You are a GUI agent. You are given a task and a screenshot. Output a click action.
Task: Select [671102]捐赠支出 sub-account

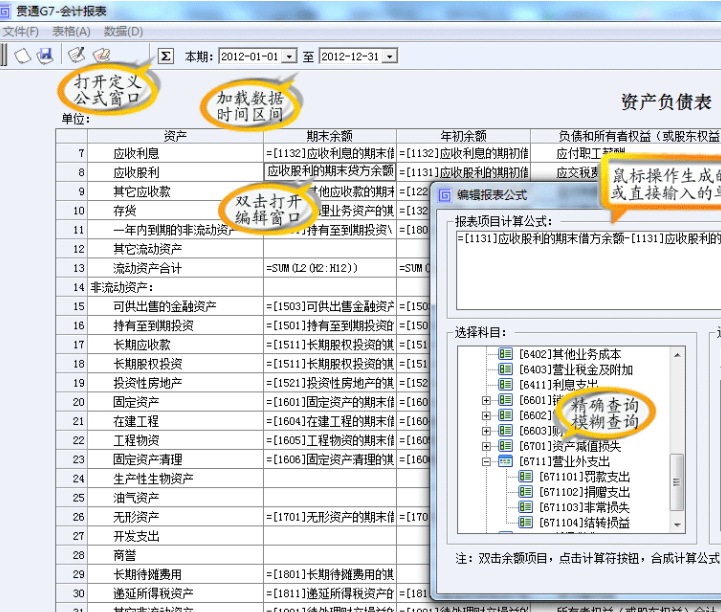(x=584, y=492)
